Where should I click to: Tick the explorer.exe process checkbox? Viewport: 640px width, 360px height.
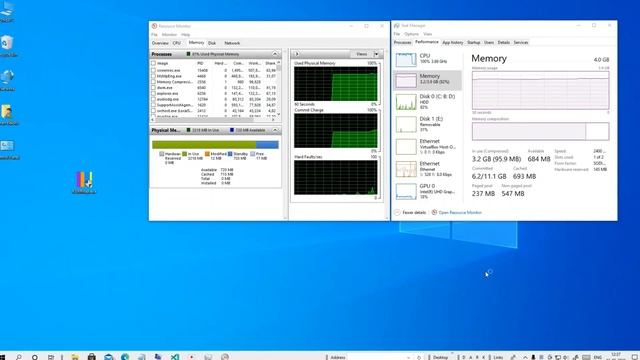(x=153, y=93)
